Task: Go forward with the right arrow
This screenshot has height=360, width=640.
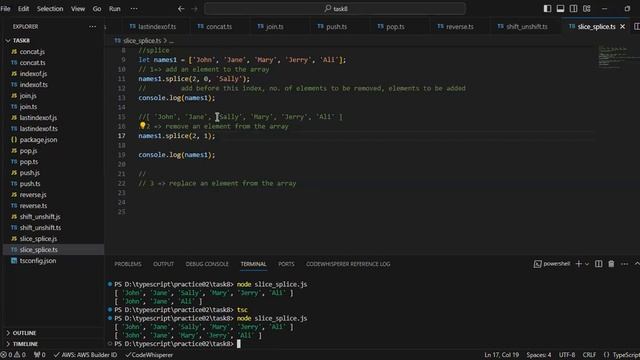Action: [194, 9]
